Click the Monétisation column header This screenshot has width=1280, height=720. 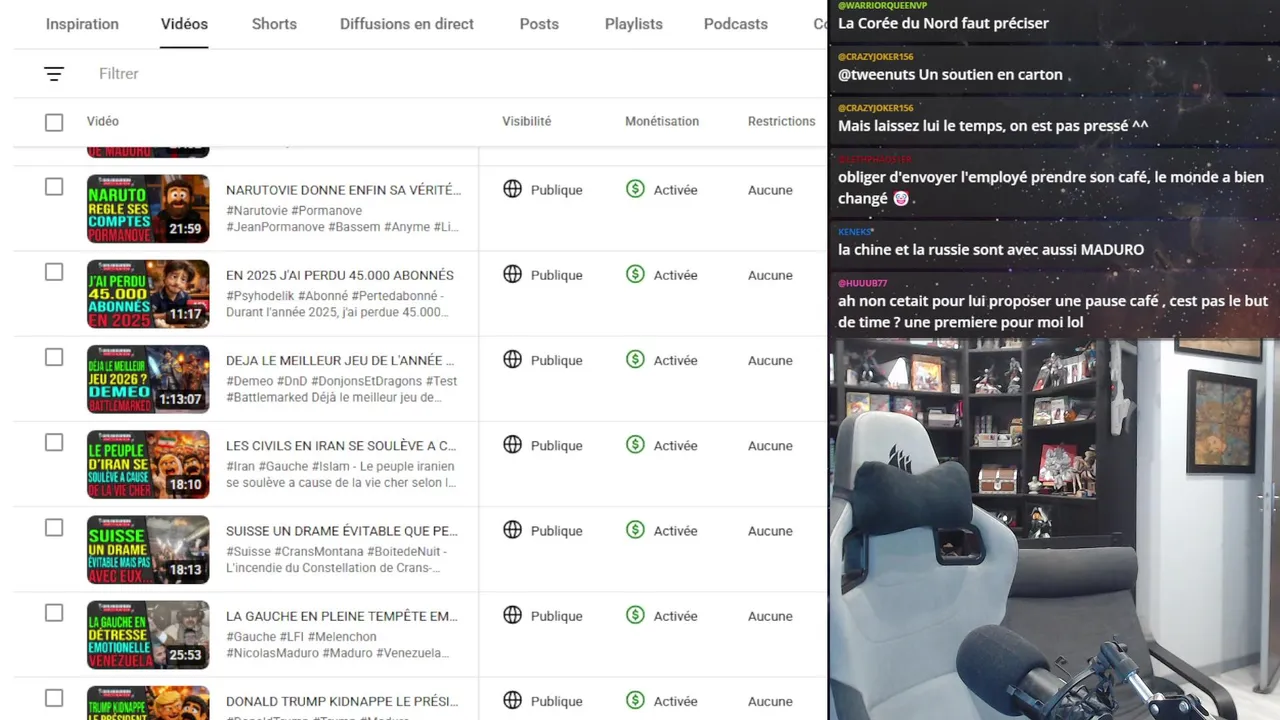tap(662, 121)
